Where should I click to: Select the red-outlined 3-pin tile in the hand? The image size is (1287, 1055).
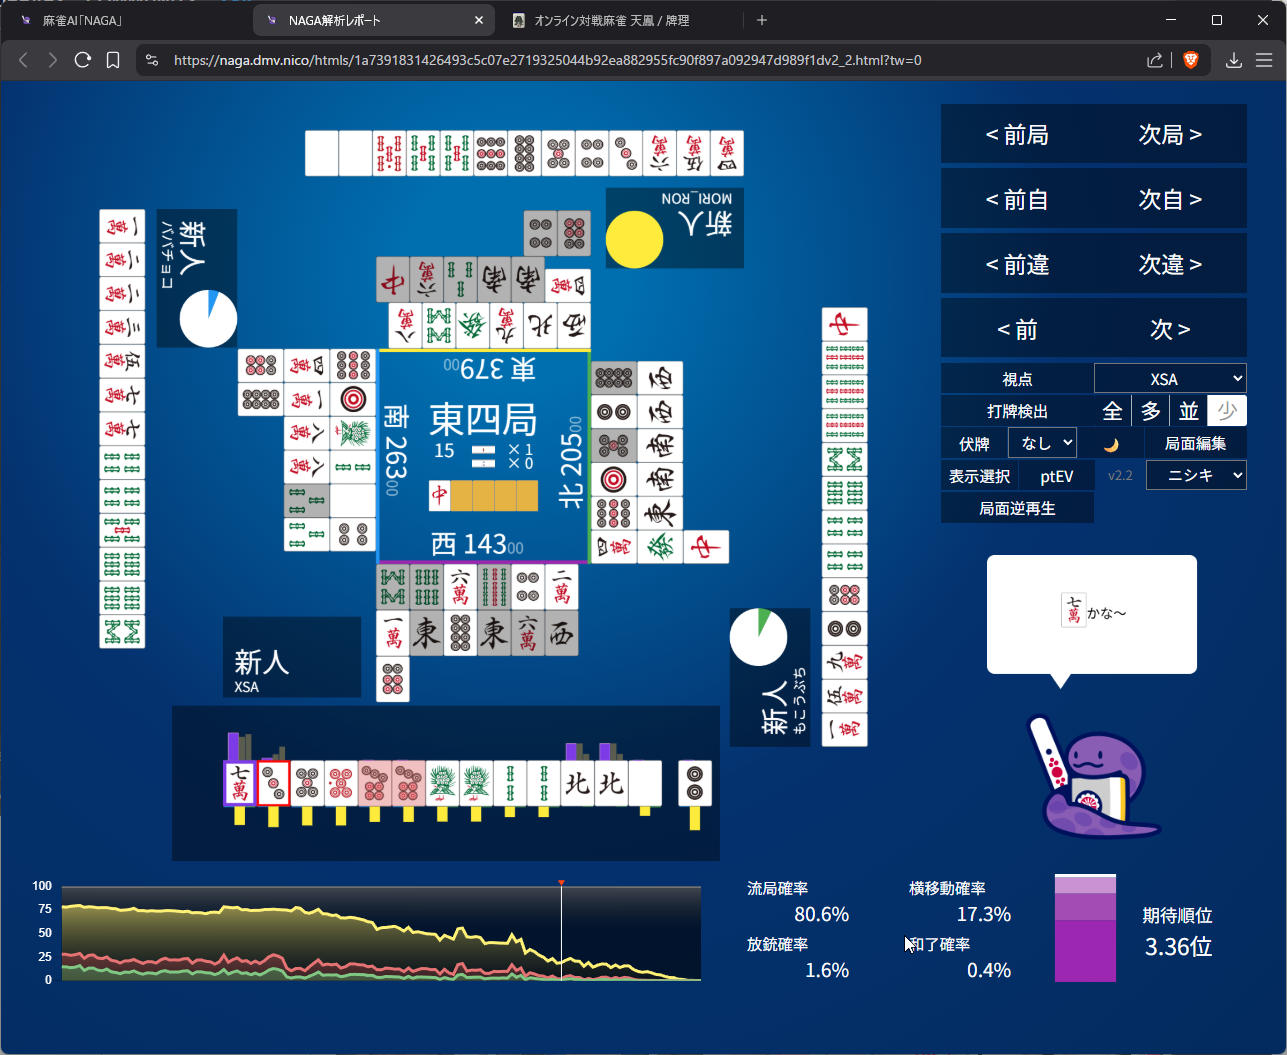click(274, 783)
